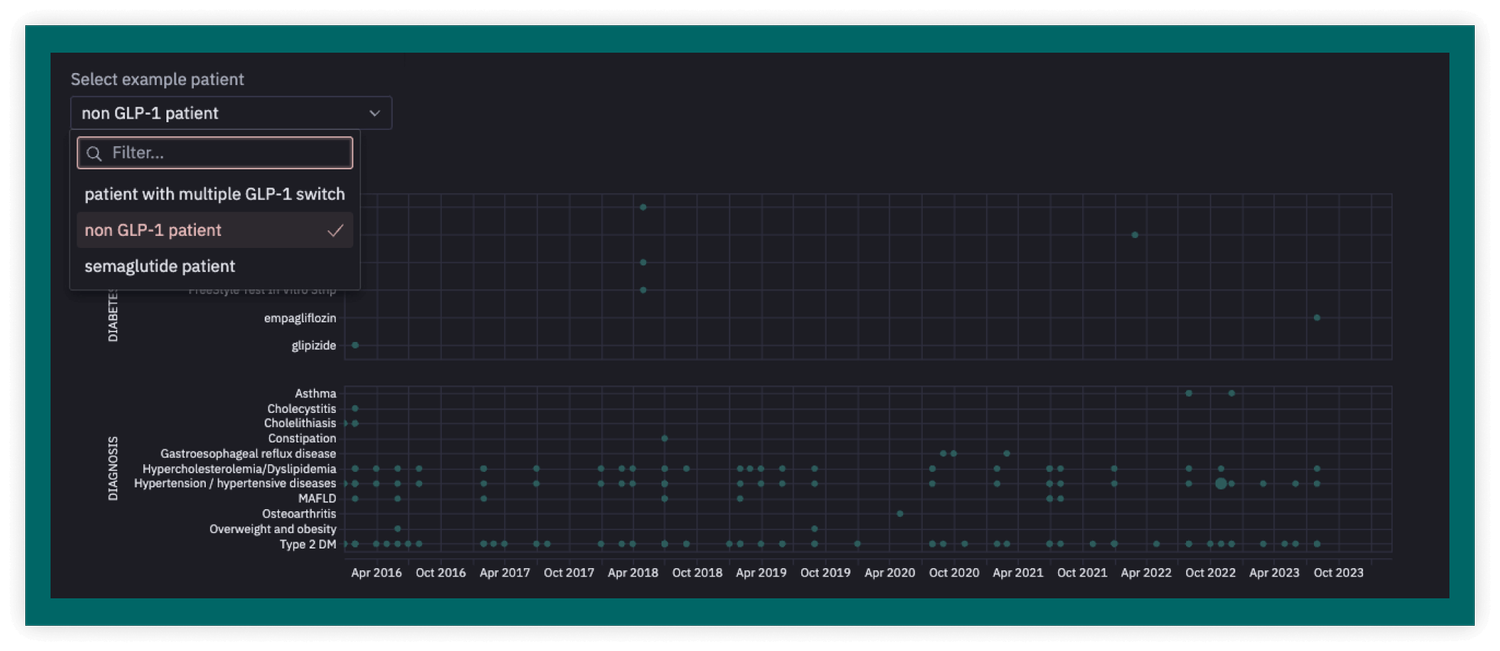Choose patient with multiple GLP-1 switch
The image size is (1500, 651).
click(x=215, y=194)
